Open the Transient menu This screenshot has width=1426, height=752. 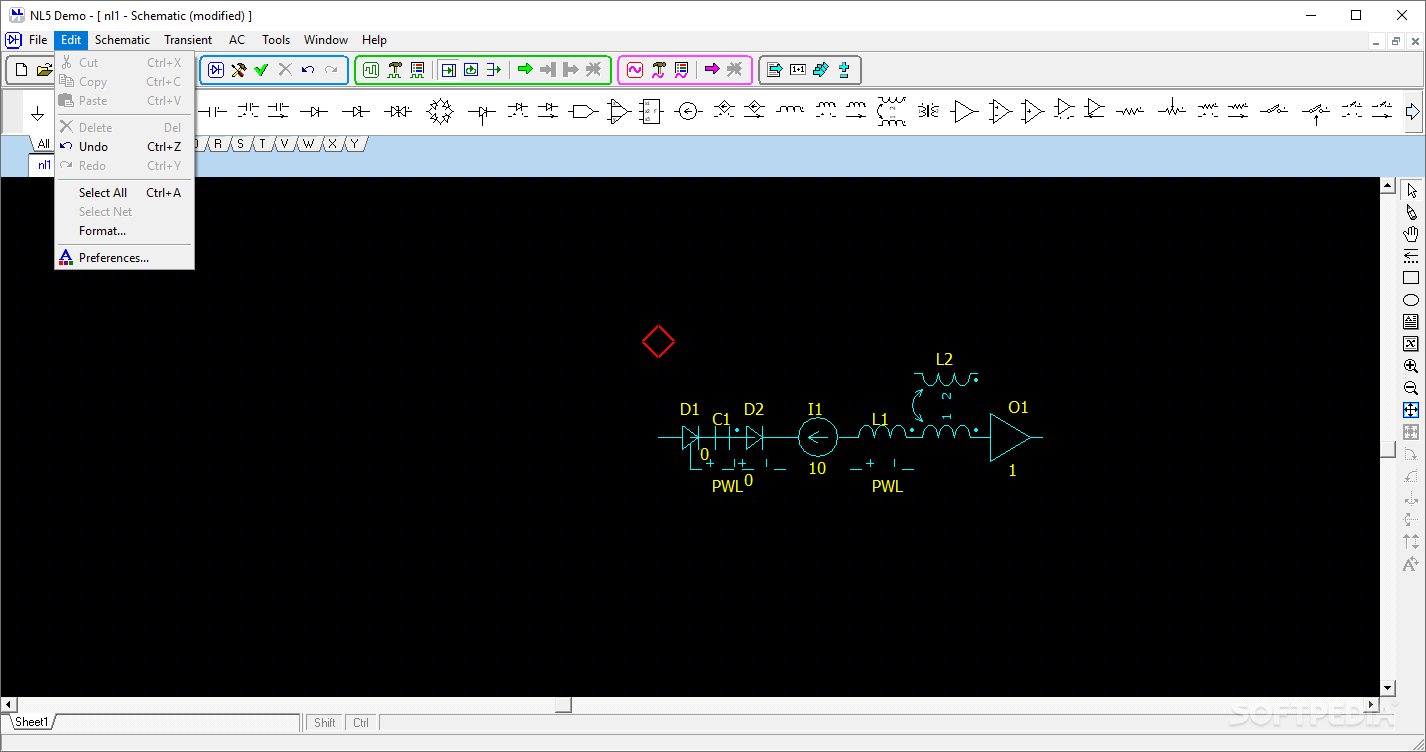pyautogui.click(x=188, y=40)
